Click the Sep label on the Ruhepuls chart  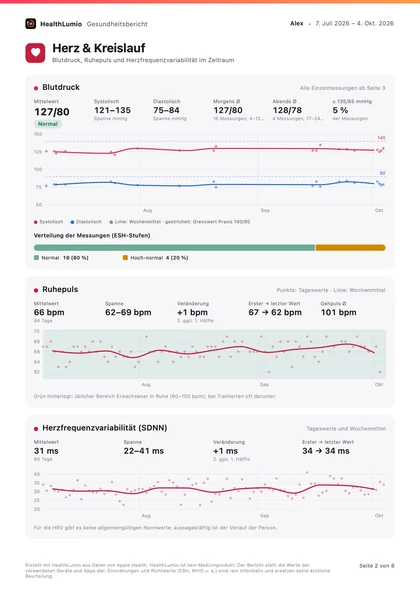(264, 384)
